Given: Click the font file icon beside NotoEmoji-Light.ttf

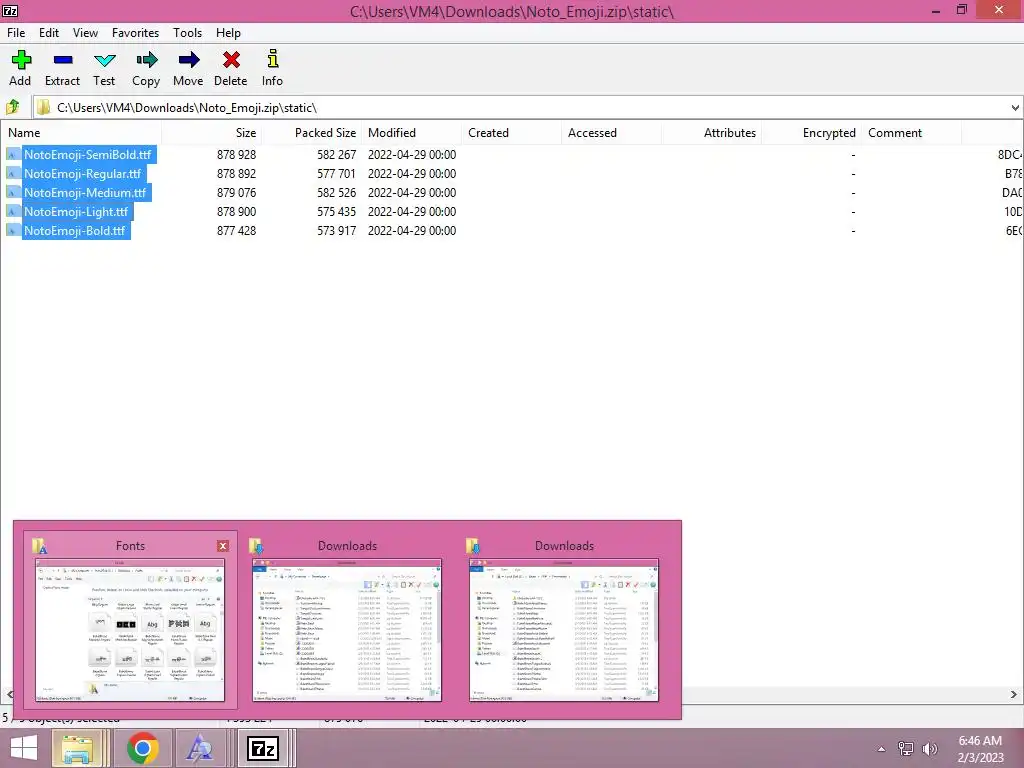Looking at the screenshot, I should (x=12, y=212).
